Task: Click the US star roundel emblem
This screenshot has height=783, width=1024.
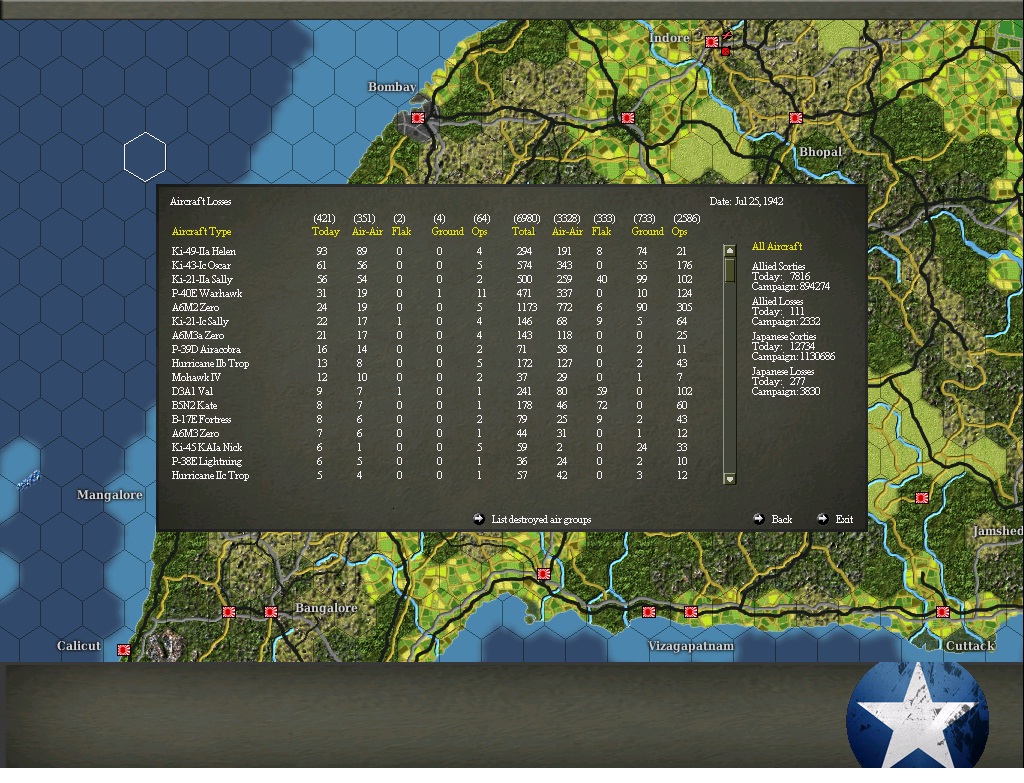Action: [x=917, y=716]
